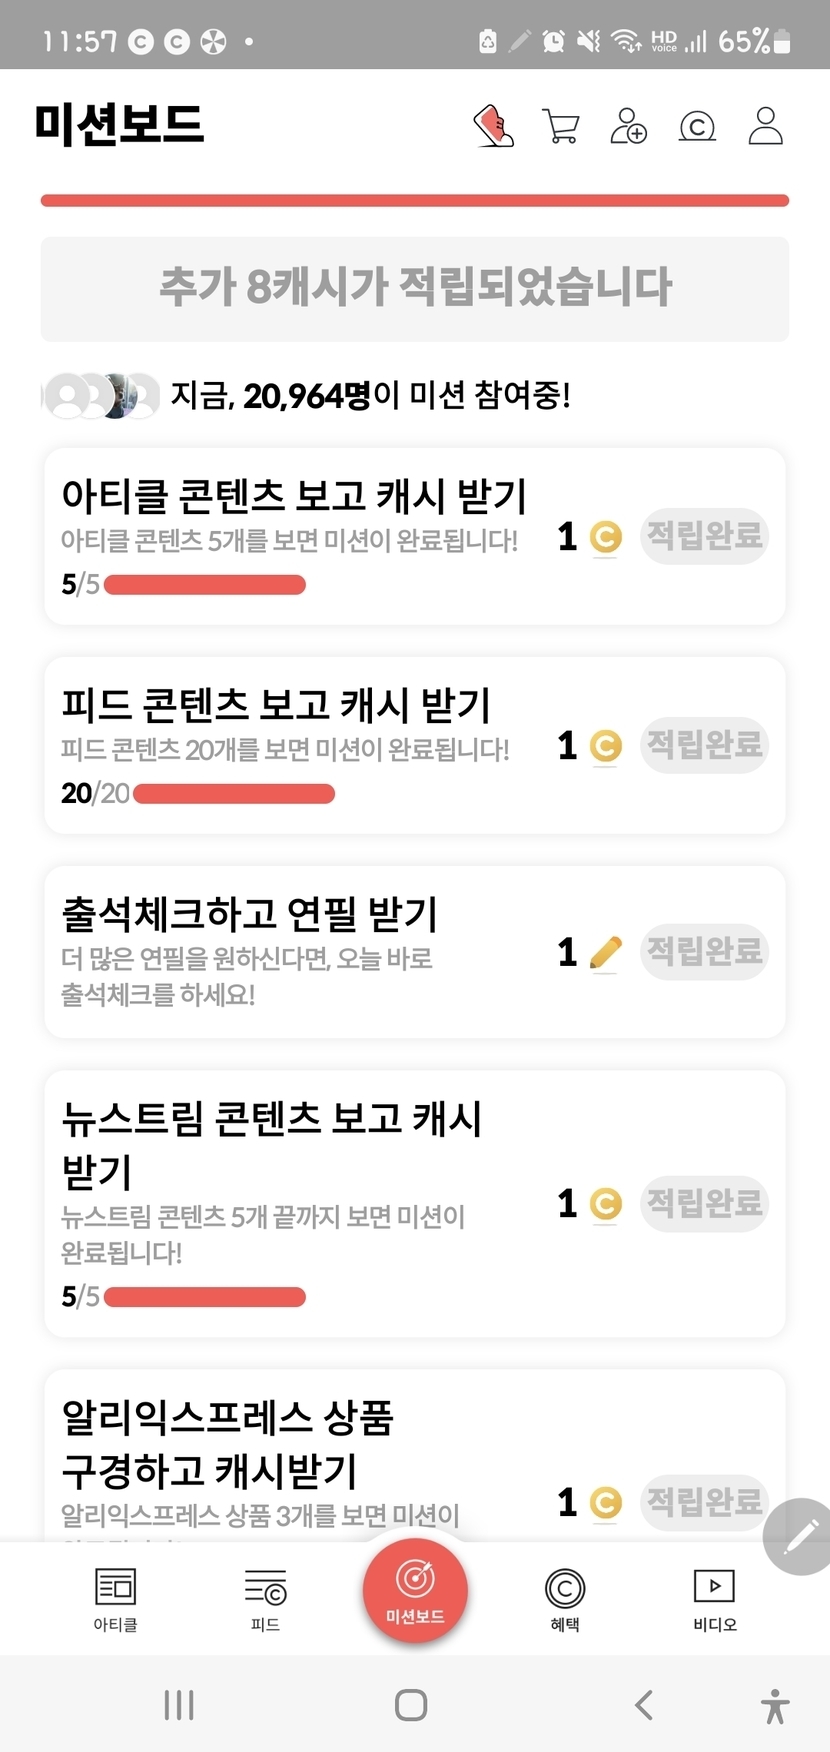Screen dimensions: 830x1752
Task: Tap the coin icon on 아티클 mission
Action: [605, 538]
